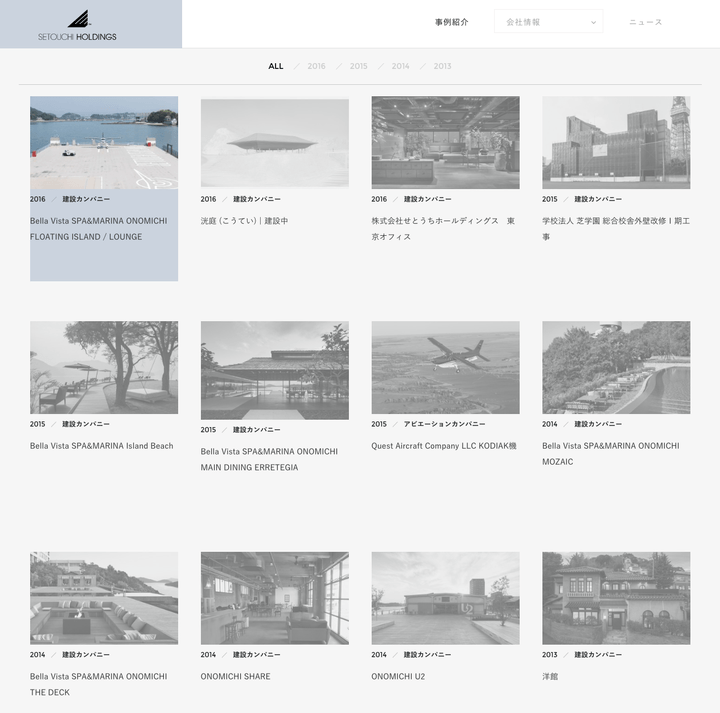Click the MAIN DINING ERRETEGIA title
720x713 pixels.
(x=269, y=459)
